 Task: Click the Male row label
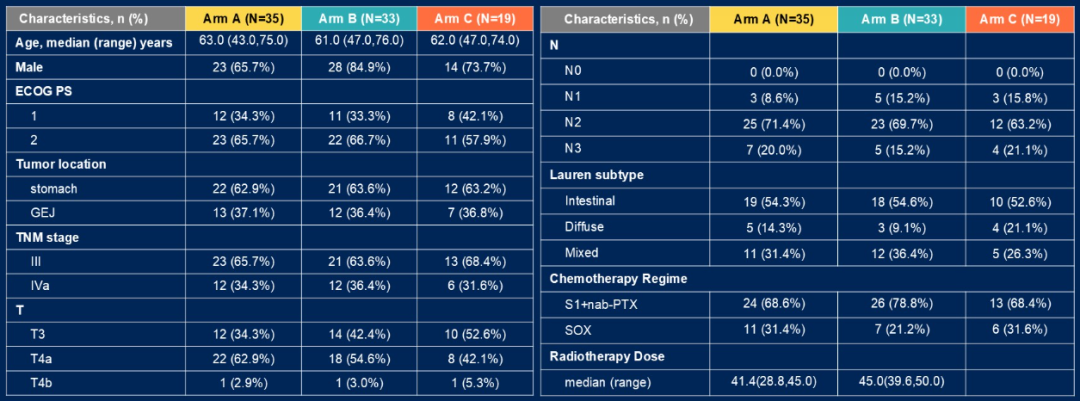click(x=29, y=67)
